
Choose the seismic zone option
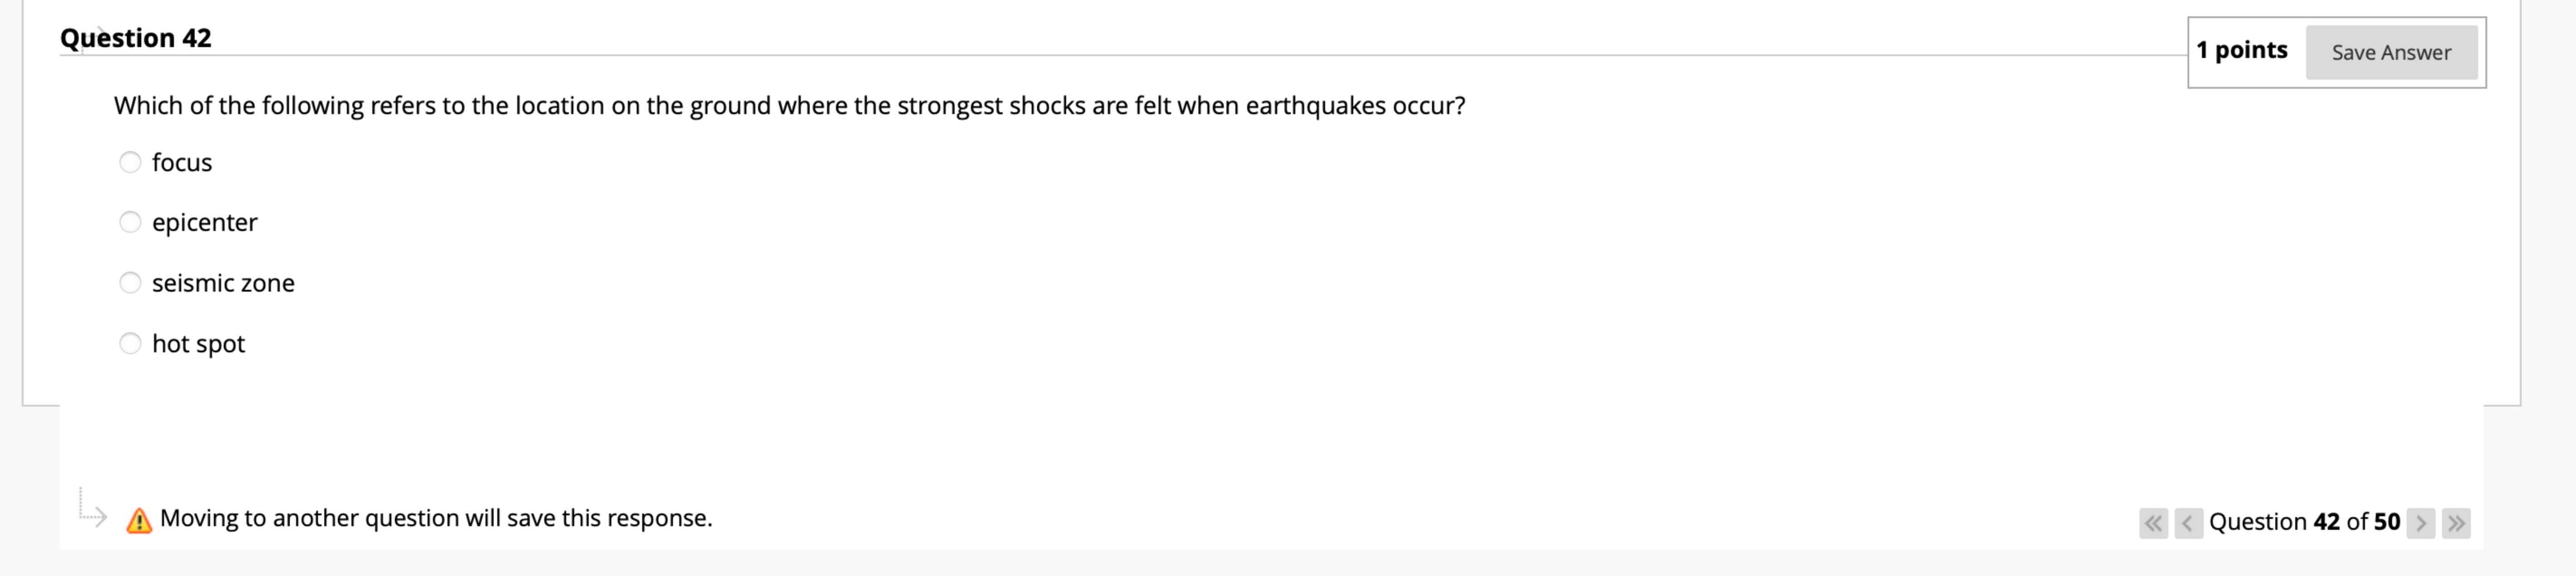click(130, 283)
